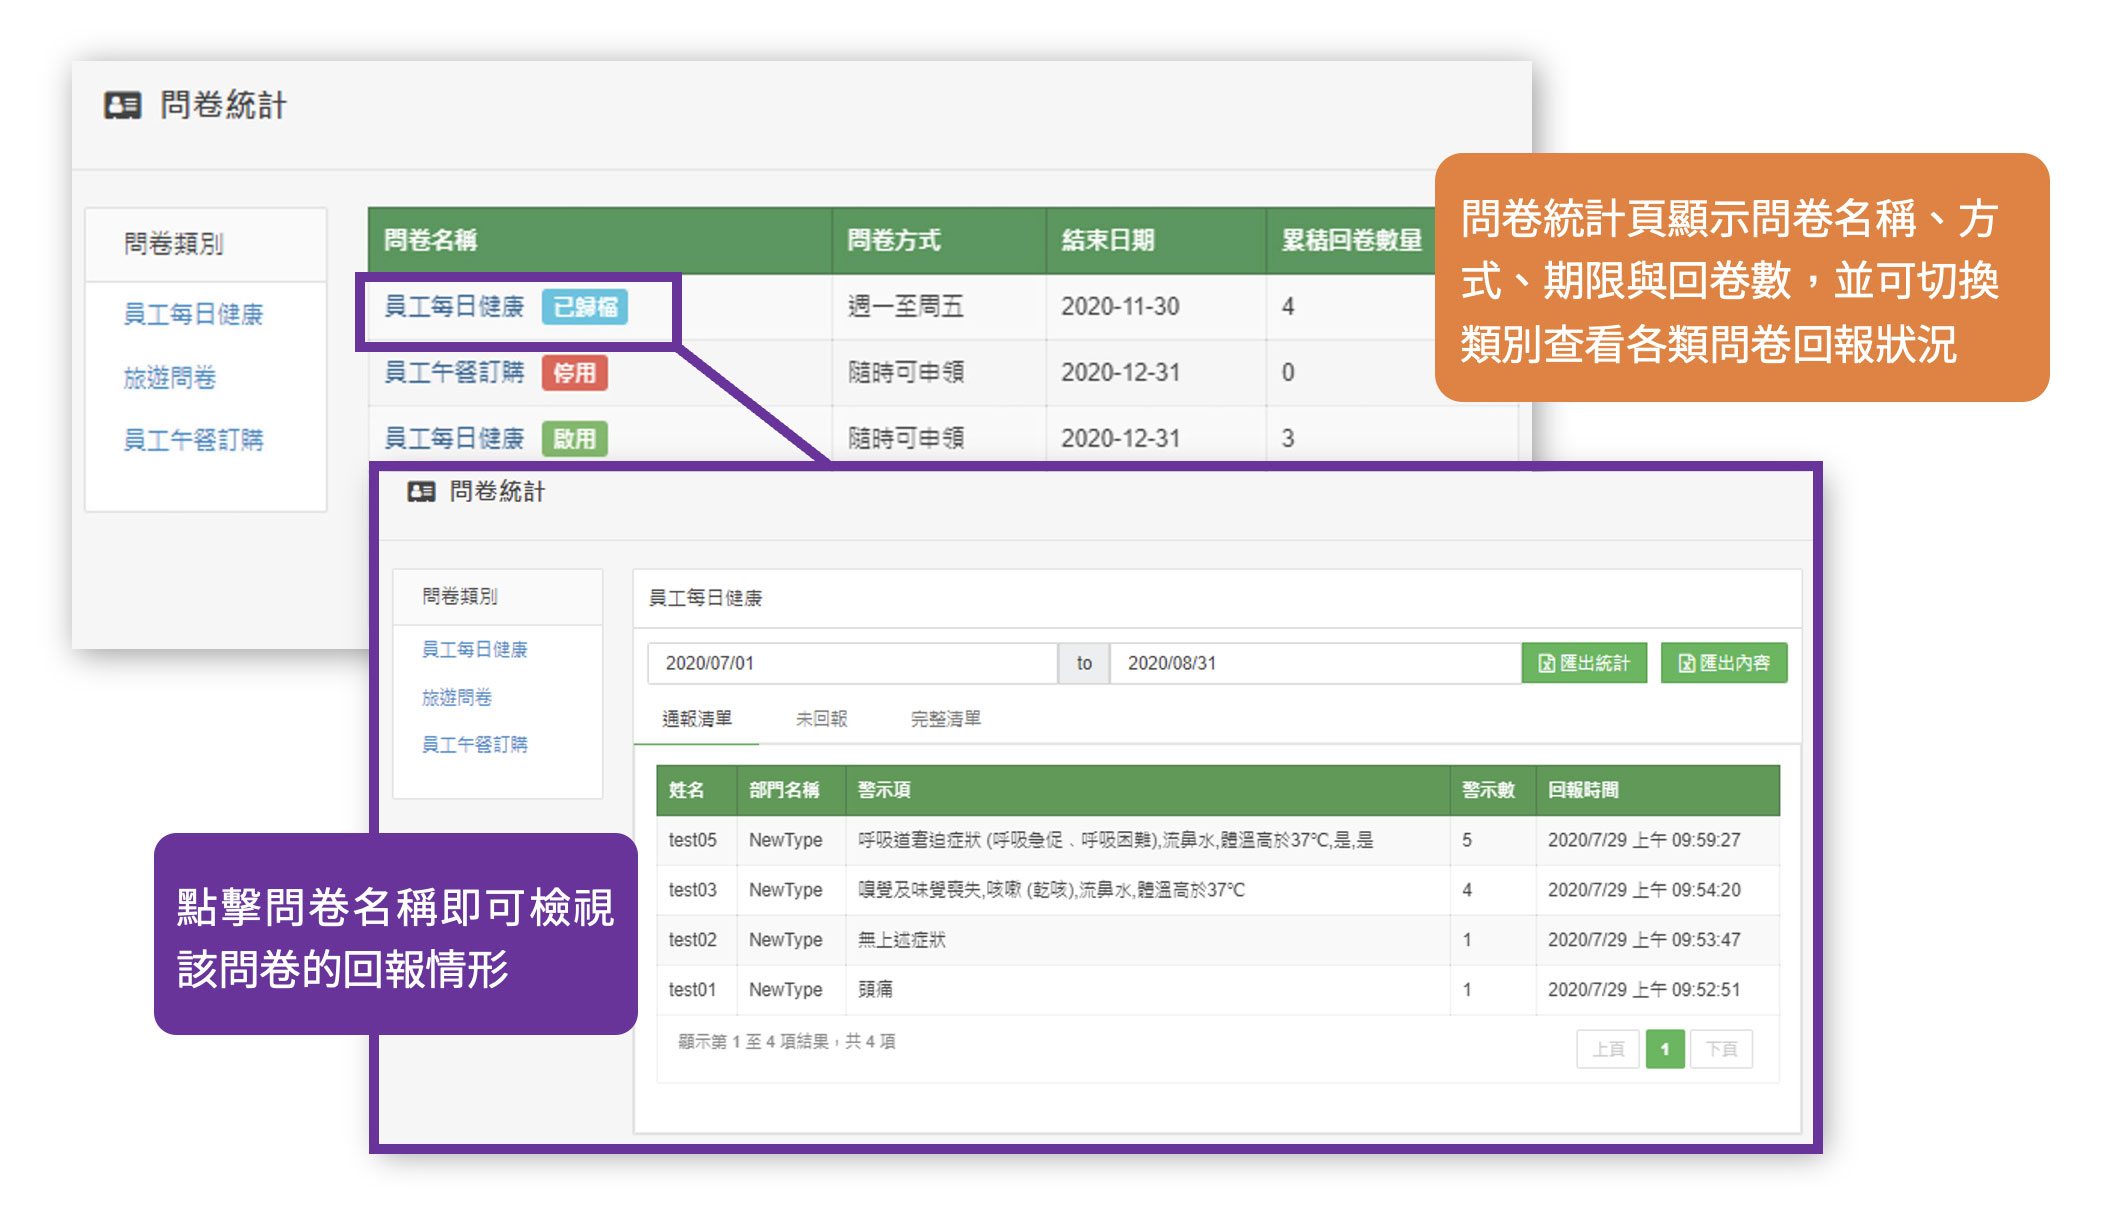Viewport: 2108px width, 1208px height.
Task: Open 旅遊問卷 category in upper sidebar
Action: point(170,378)
